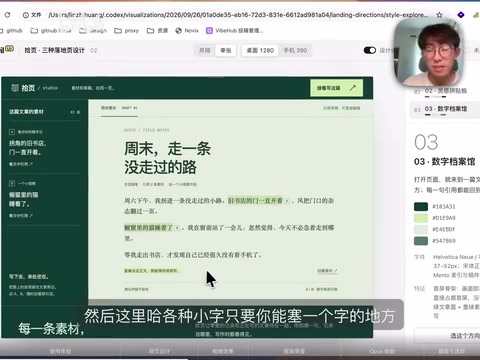
Task: Open site info icon beside 文件
Action: (26, 15)
